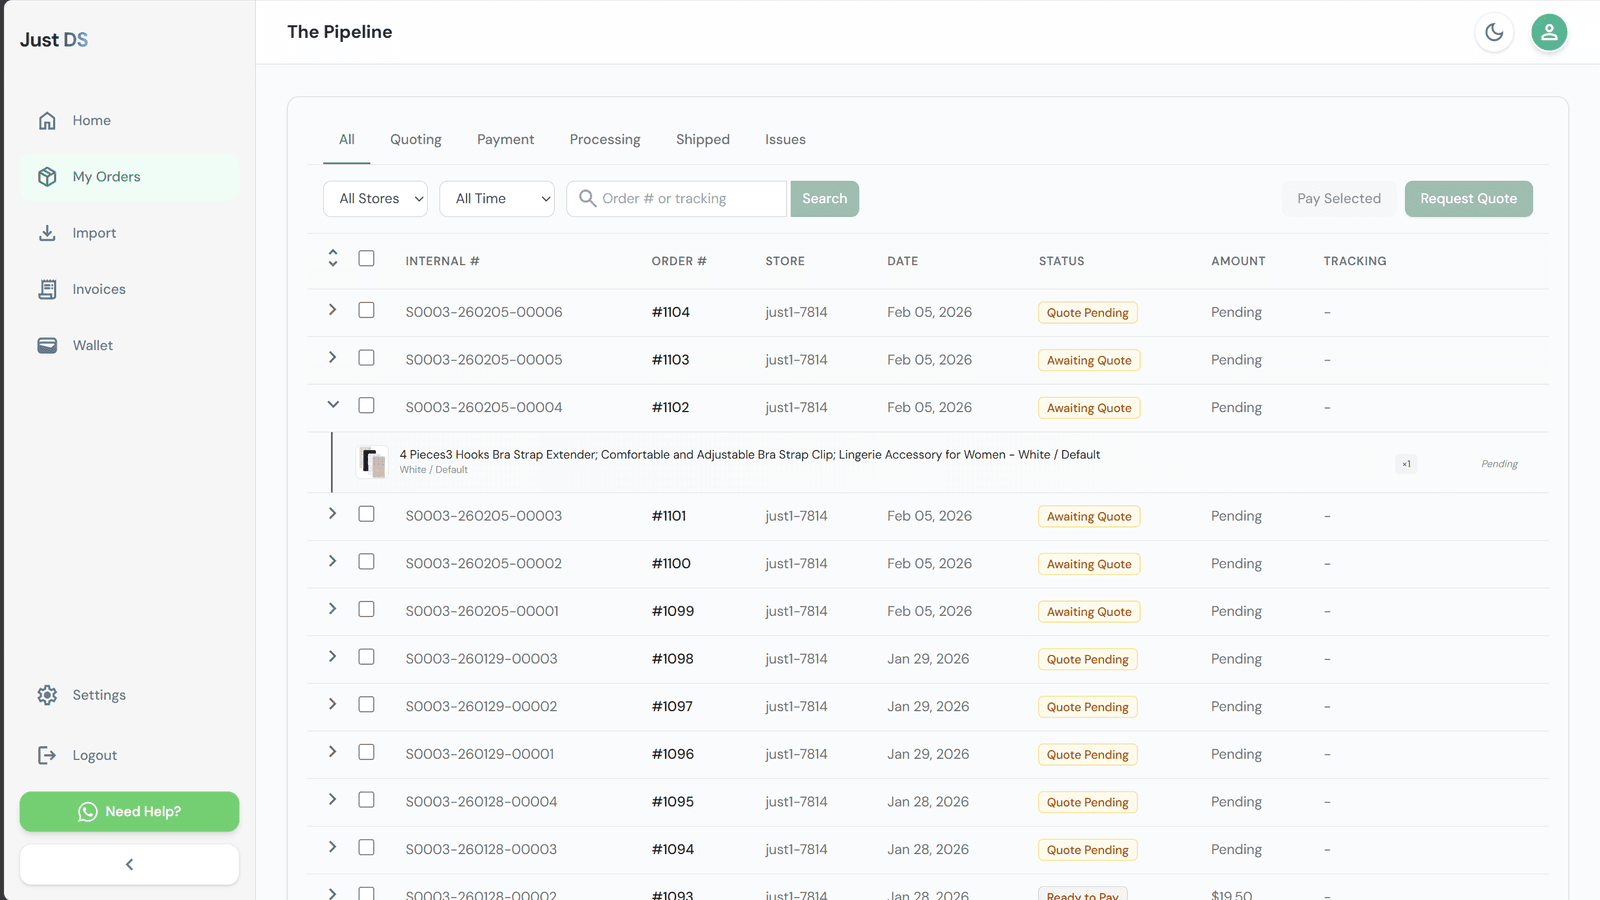Switch to the Payment tab
The width and height of the screenshot is (1600, 900).
[x=506, y=140]
